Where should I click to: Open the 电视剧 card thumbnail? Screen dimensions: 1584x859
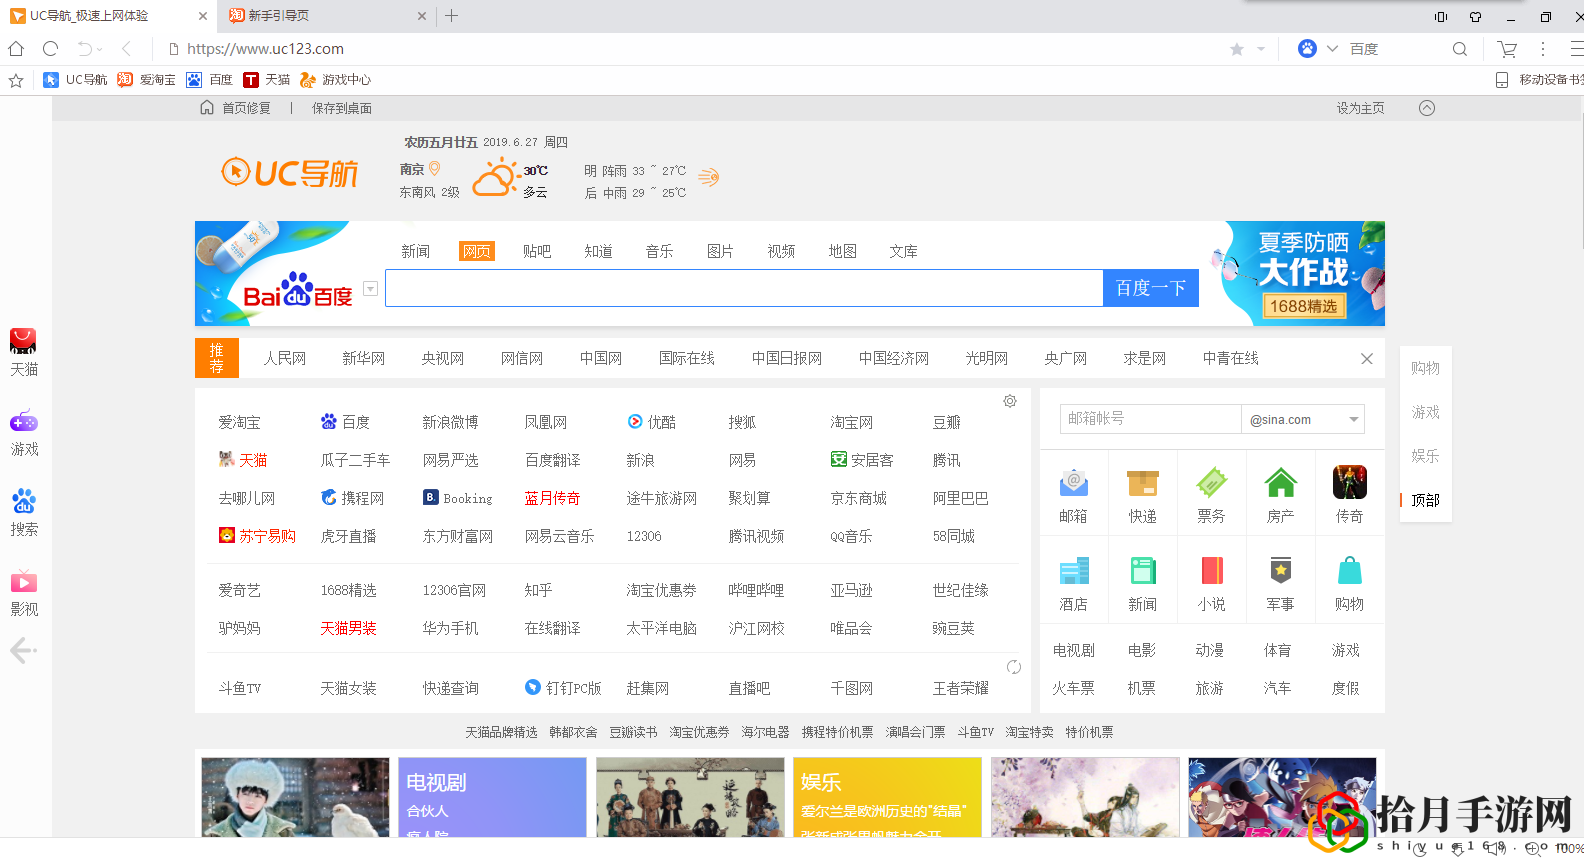tap(492, 797)
